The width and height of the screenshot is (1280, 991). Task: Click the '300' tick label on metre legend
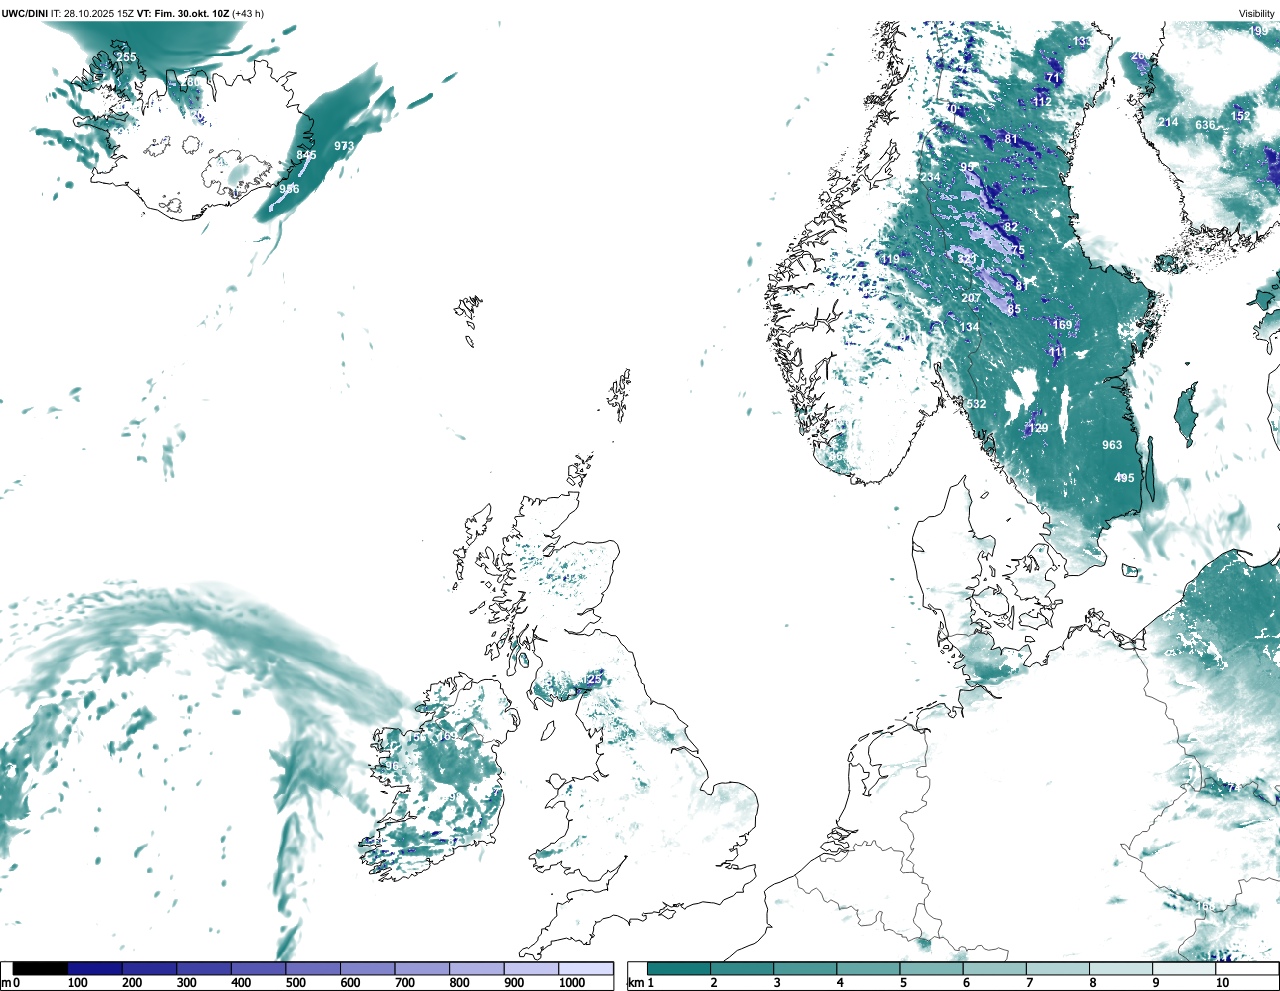pyautogui.click(x=186, y=983)
